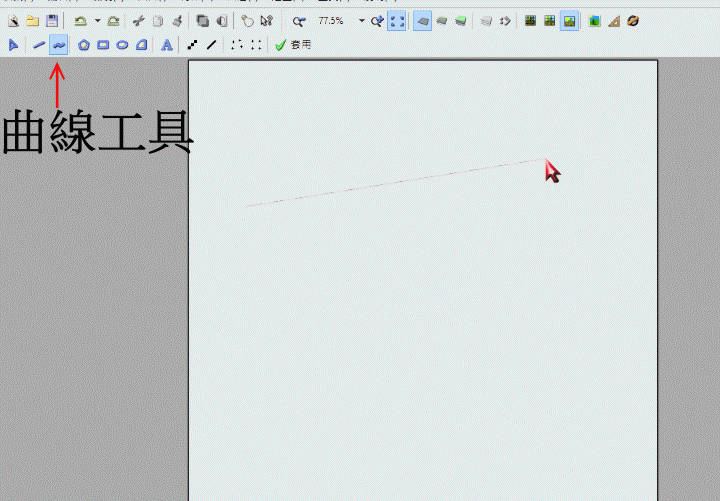
Task: Select the quarter-round corner shape tool
Action: tap(141, 45)
